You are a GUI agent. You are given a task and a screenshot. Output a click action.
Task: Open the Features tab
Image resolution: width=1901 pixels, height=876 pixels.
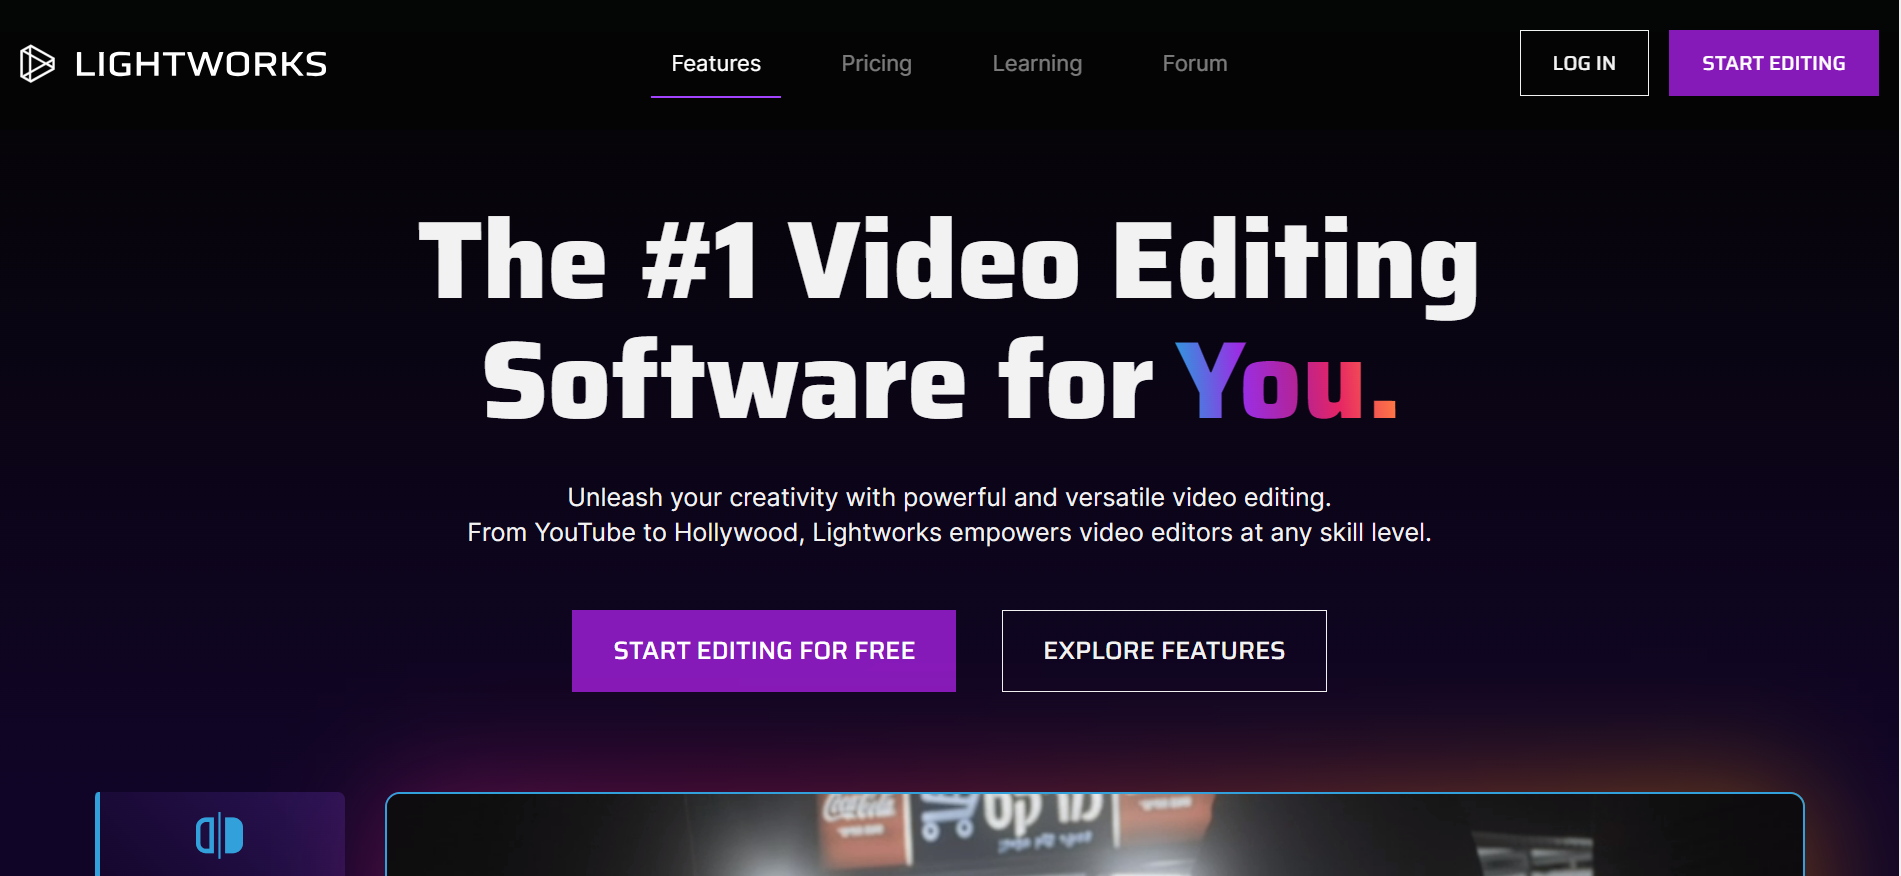(715, 64)
